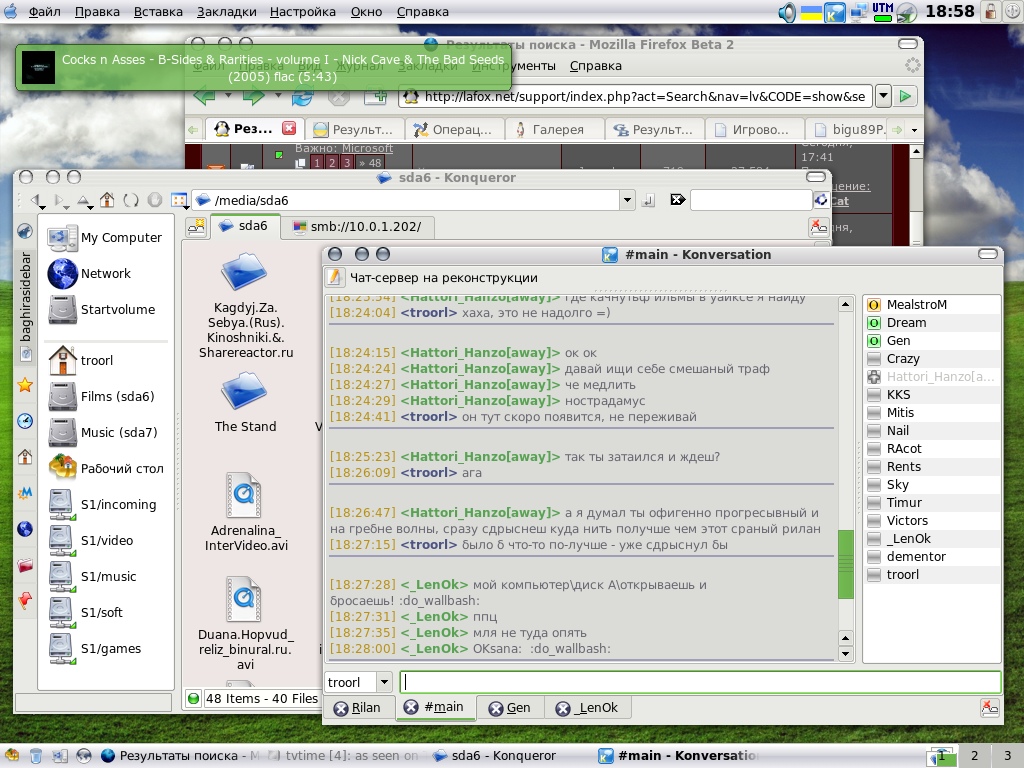Close the Konversation tab via bottom-right icon

coord(990,707)
